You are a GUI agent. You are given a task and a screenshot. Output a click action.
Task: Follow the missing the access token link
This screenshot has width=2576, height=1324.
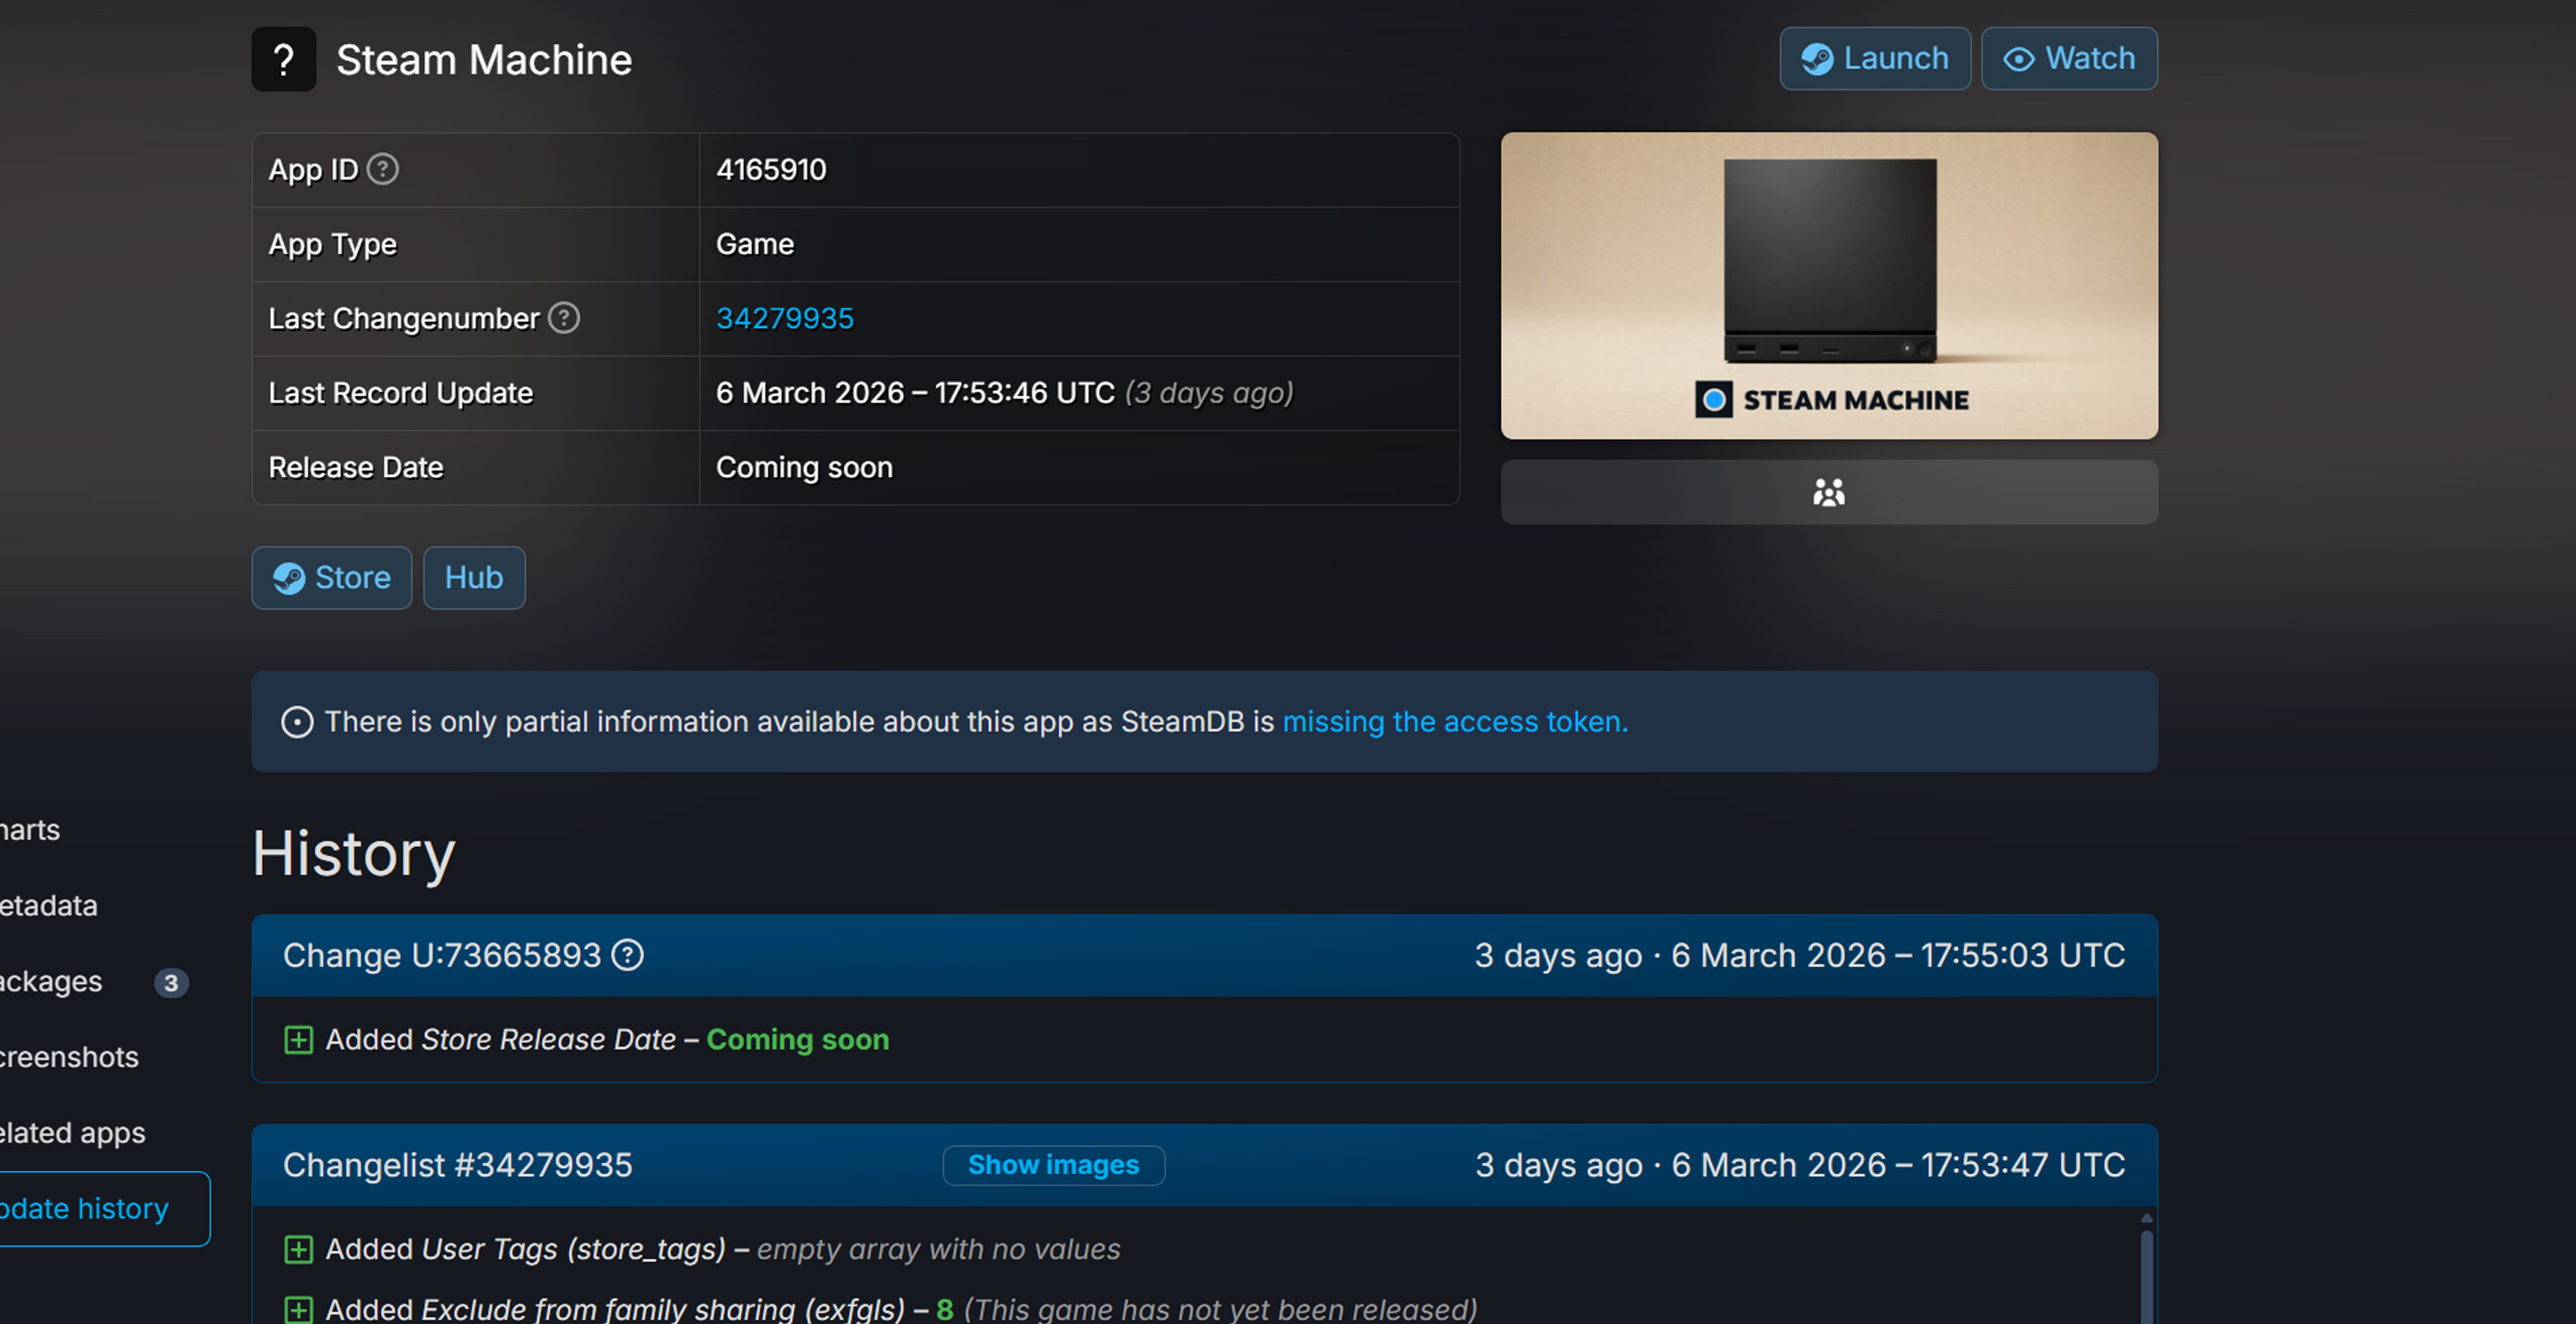coord(1455,721)
